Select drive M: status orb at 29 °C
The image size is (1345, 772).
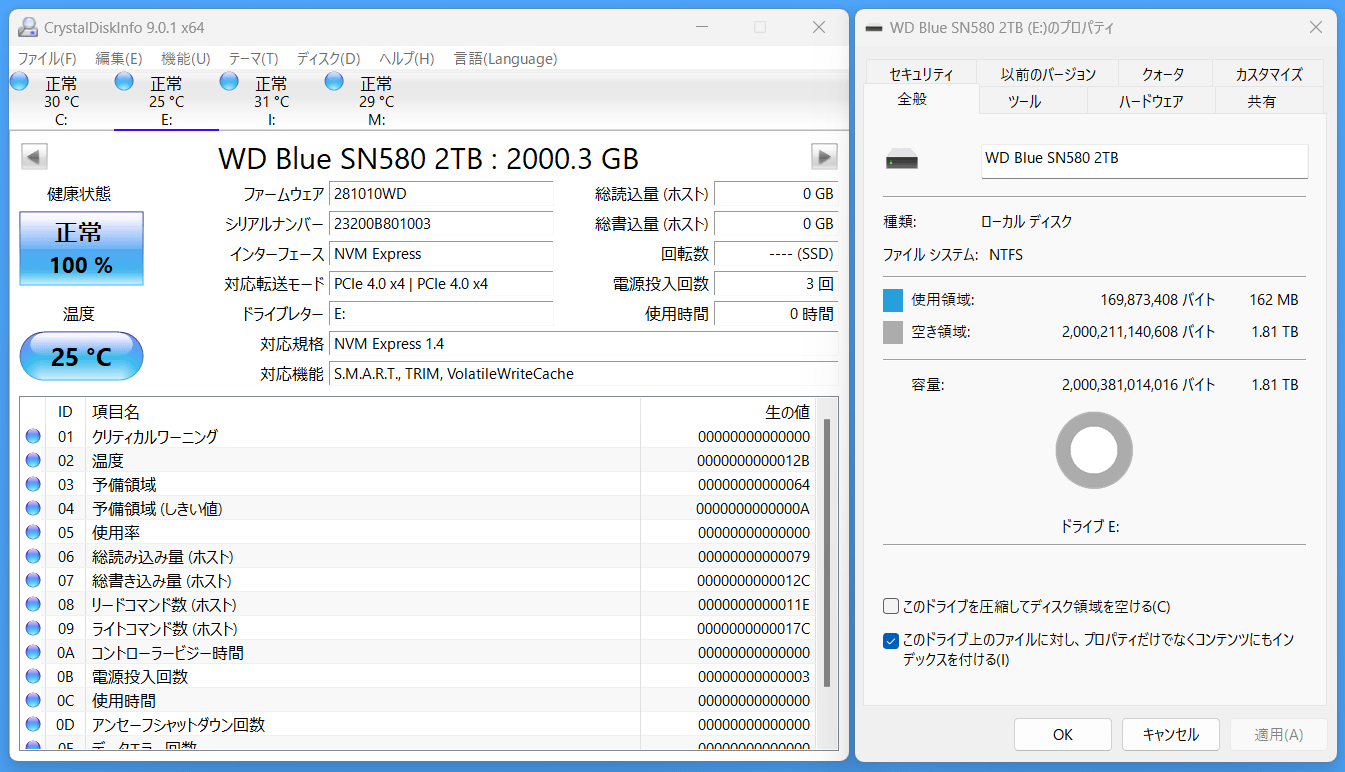click(x=334, y=81)
